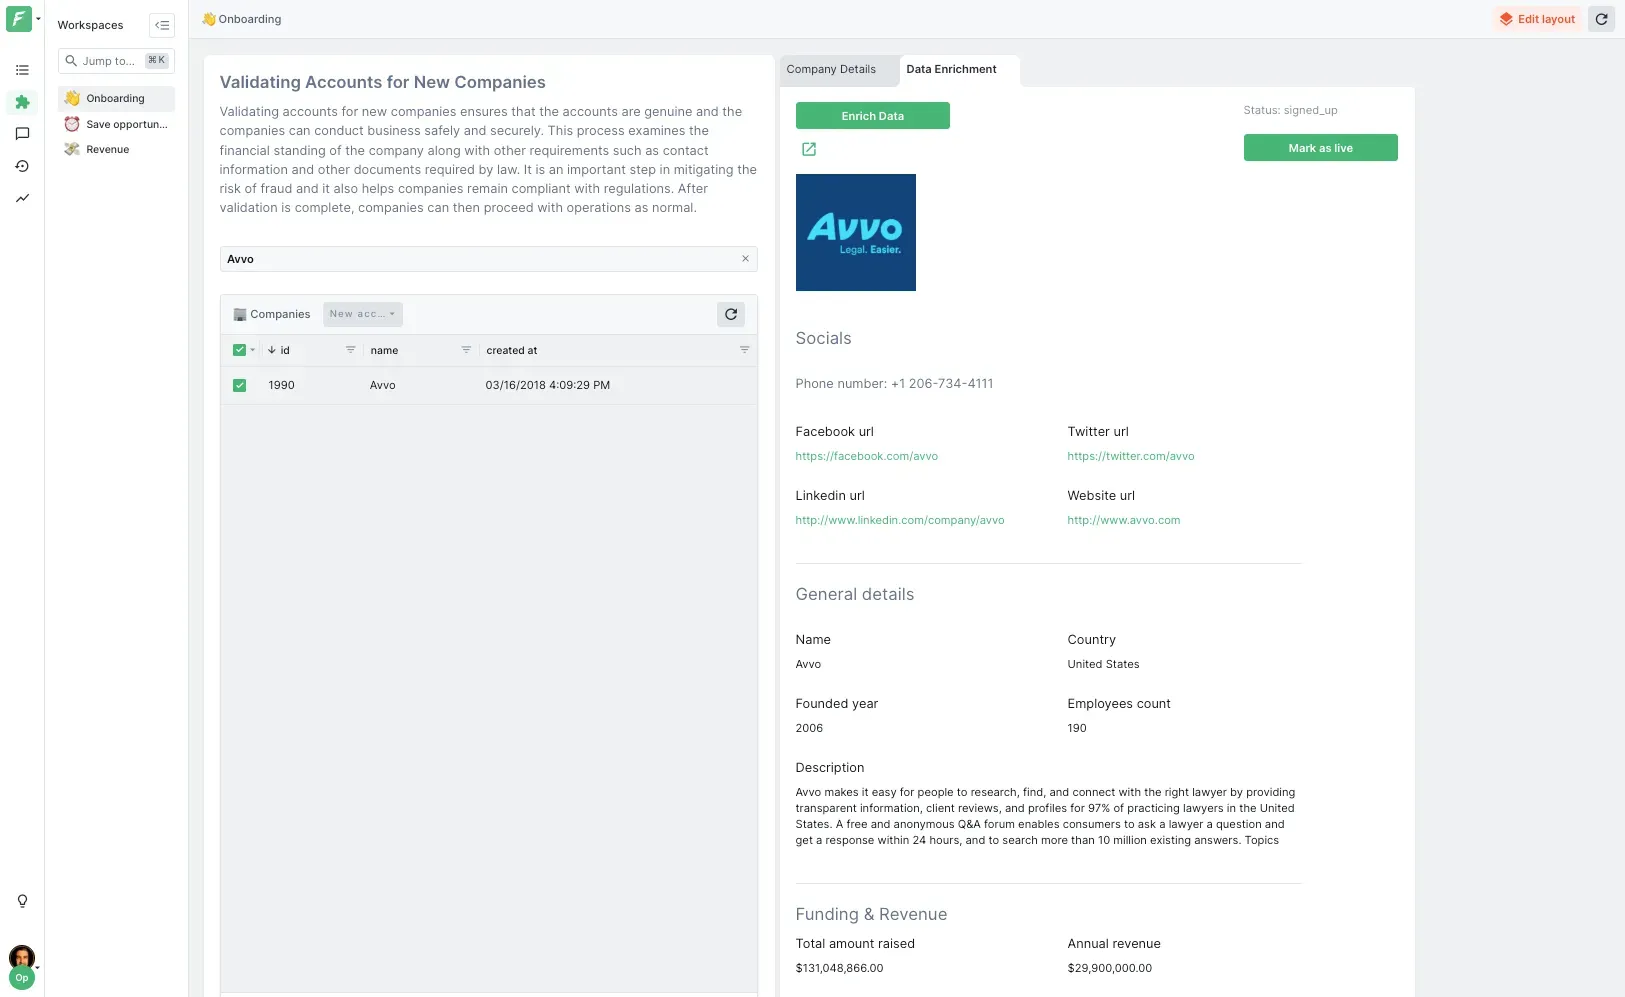The height and width of the screenshot is (997, 1625).
Task: Click the green Op environment badge
Action: pyautogui.click(x=22, y=978)
